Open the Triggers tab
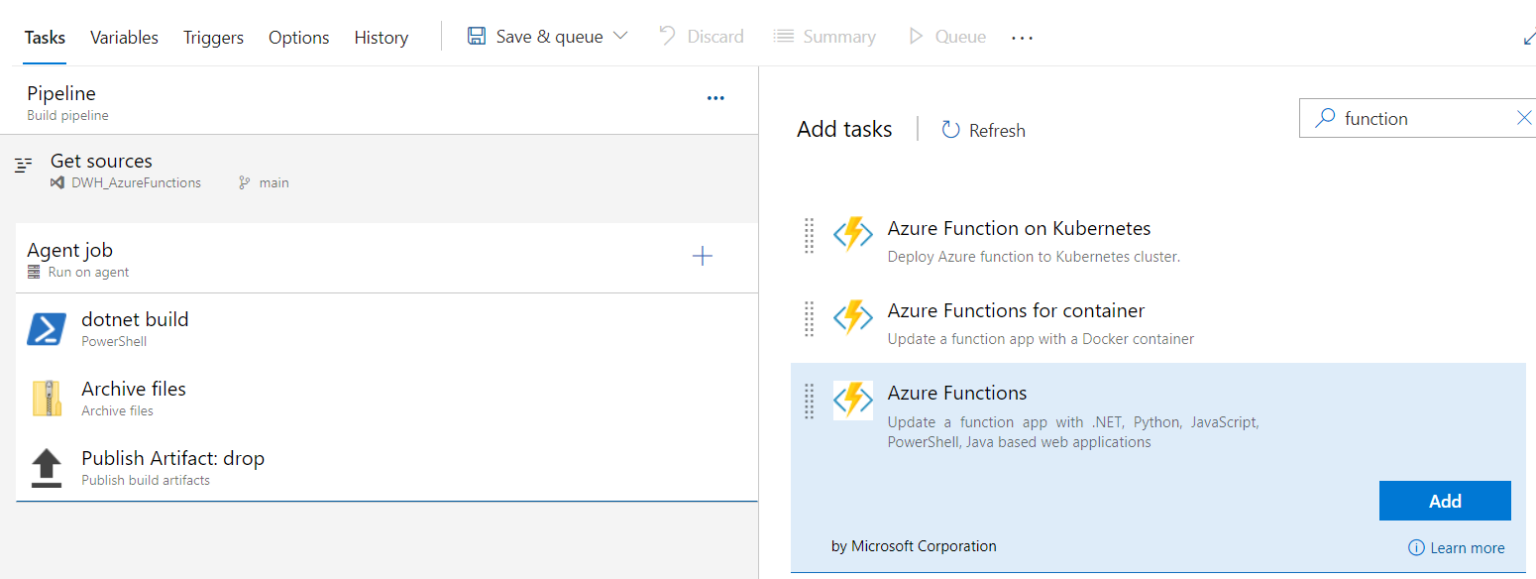The image size is (1536, 579). click(213, 37)
